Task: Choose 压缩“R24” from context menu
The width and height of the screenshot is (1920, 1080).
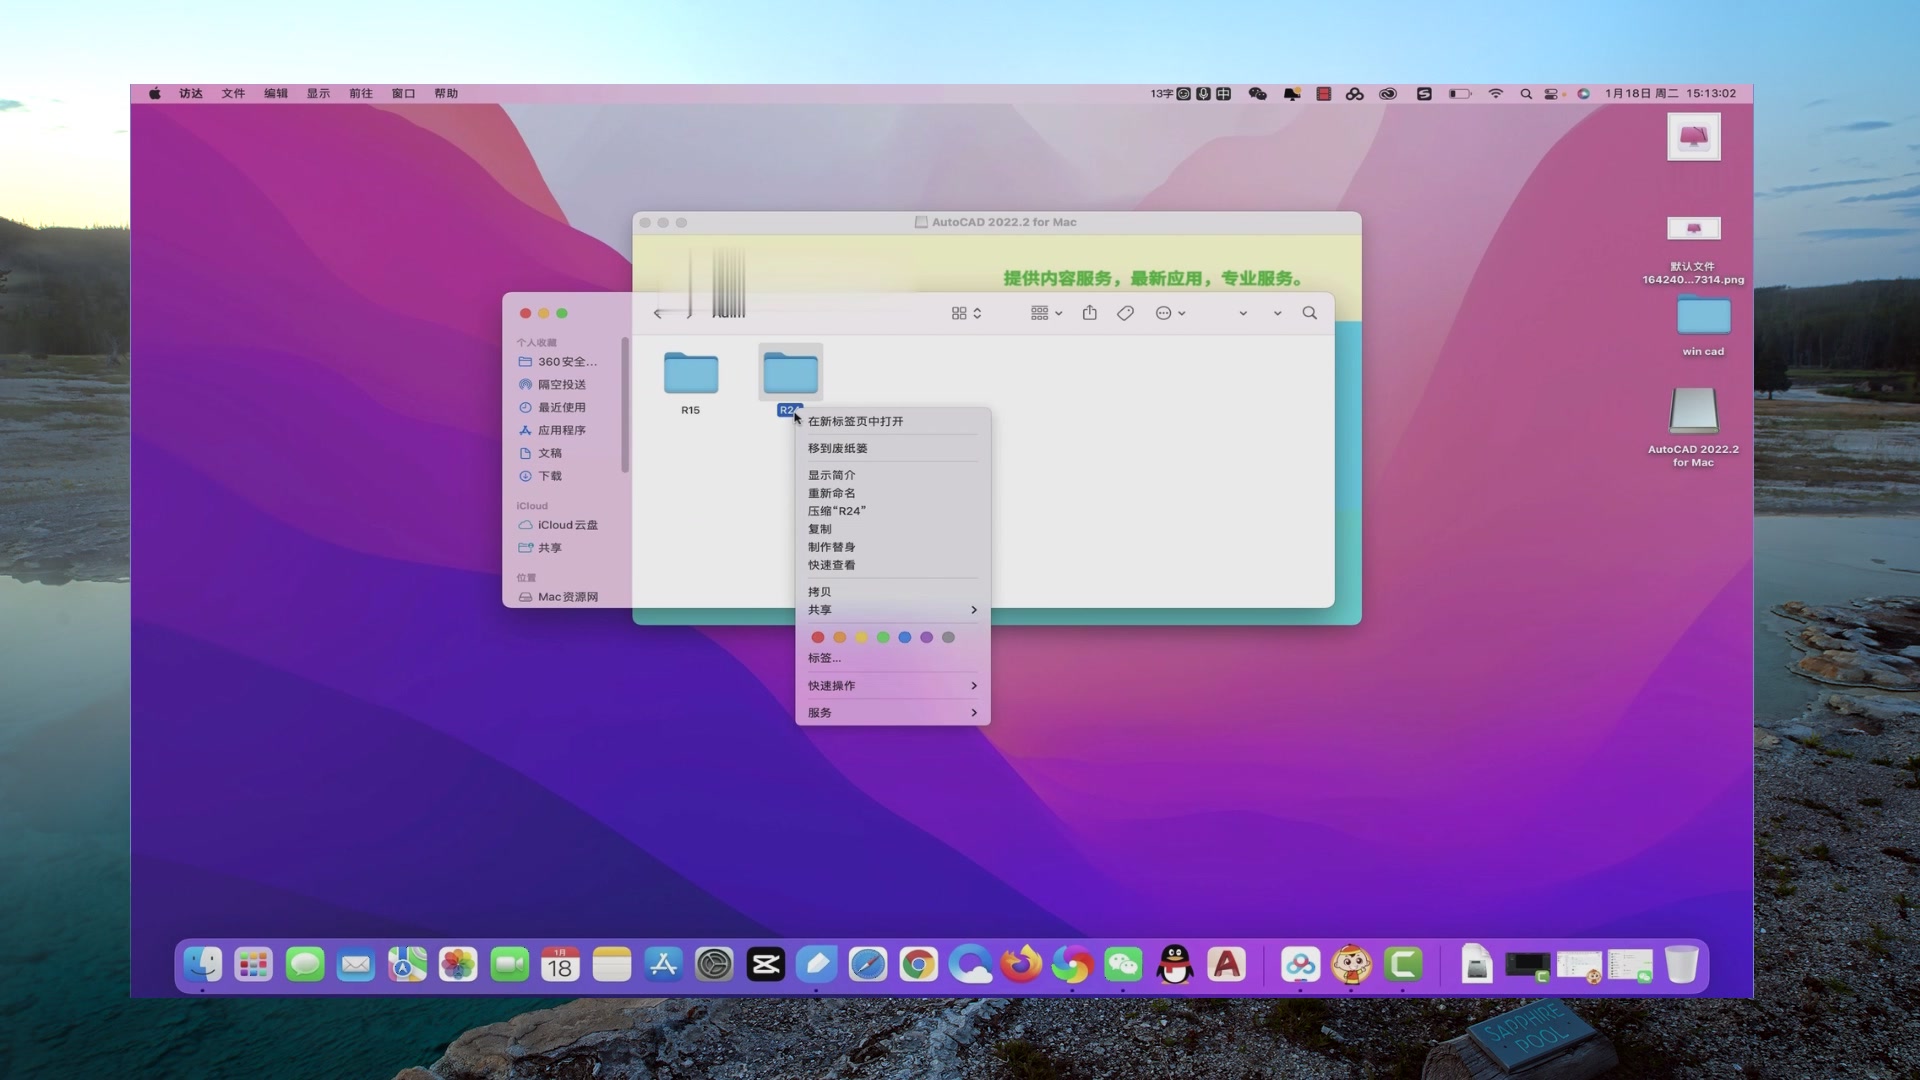Action: click(892, 511)
